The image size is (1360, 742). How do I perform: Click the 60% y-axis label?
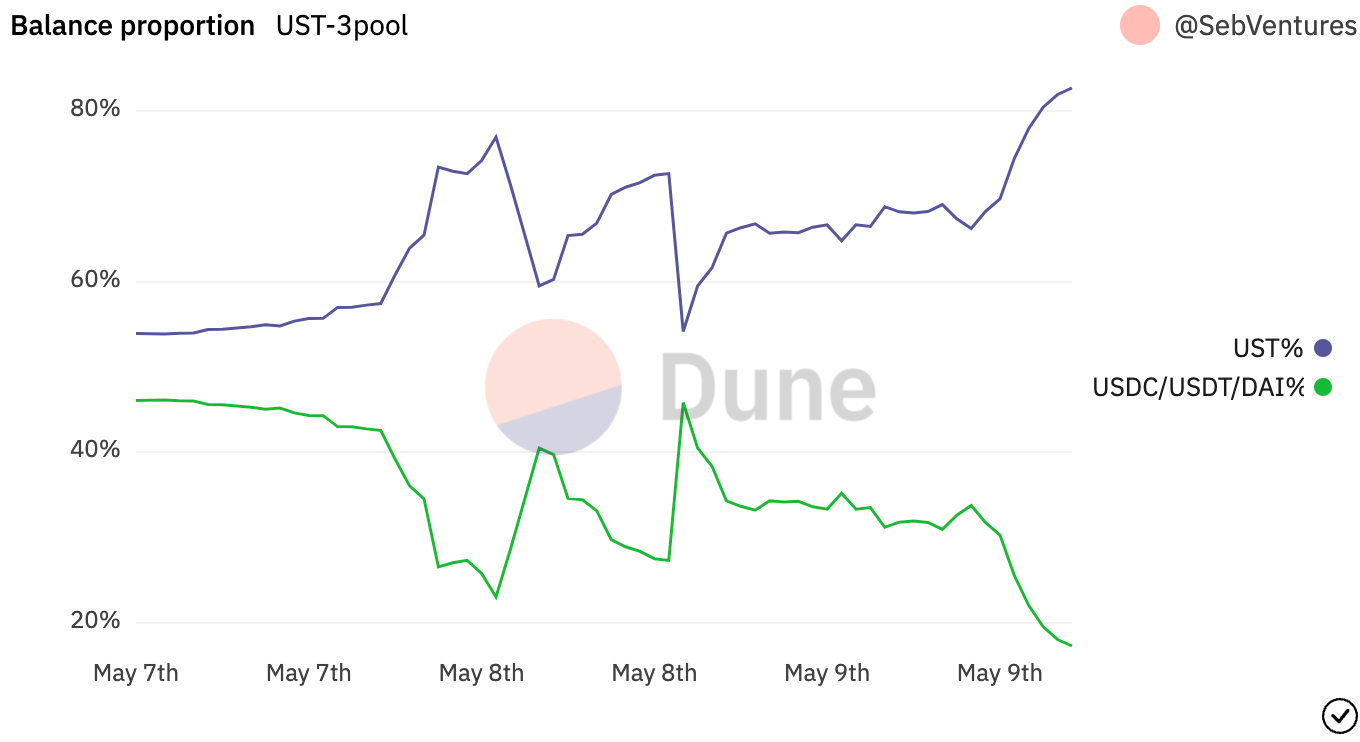pos(95,279)
